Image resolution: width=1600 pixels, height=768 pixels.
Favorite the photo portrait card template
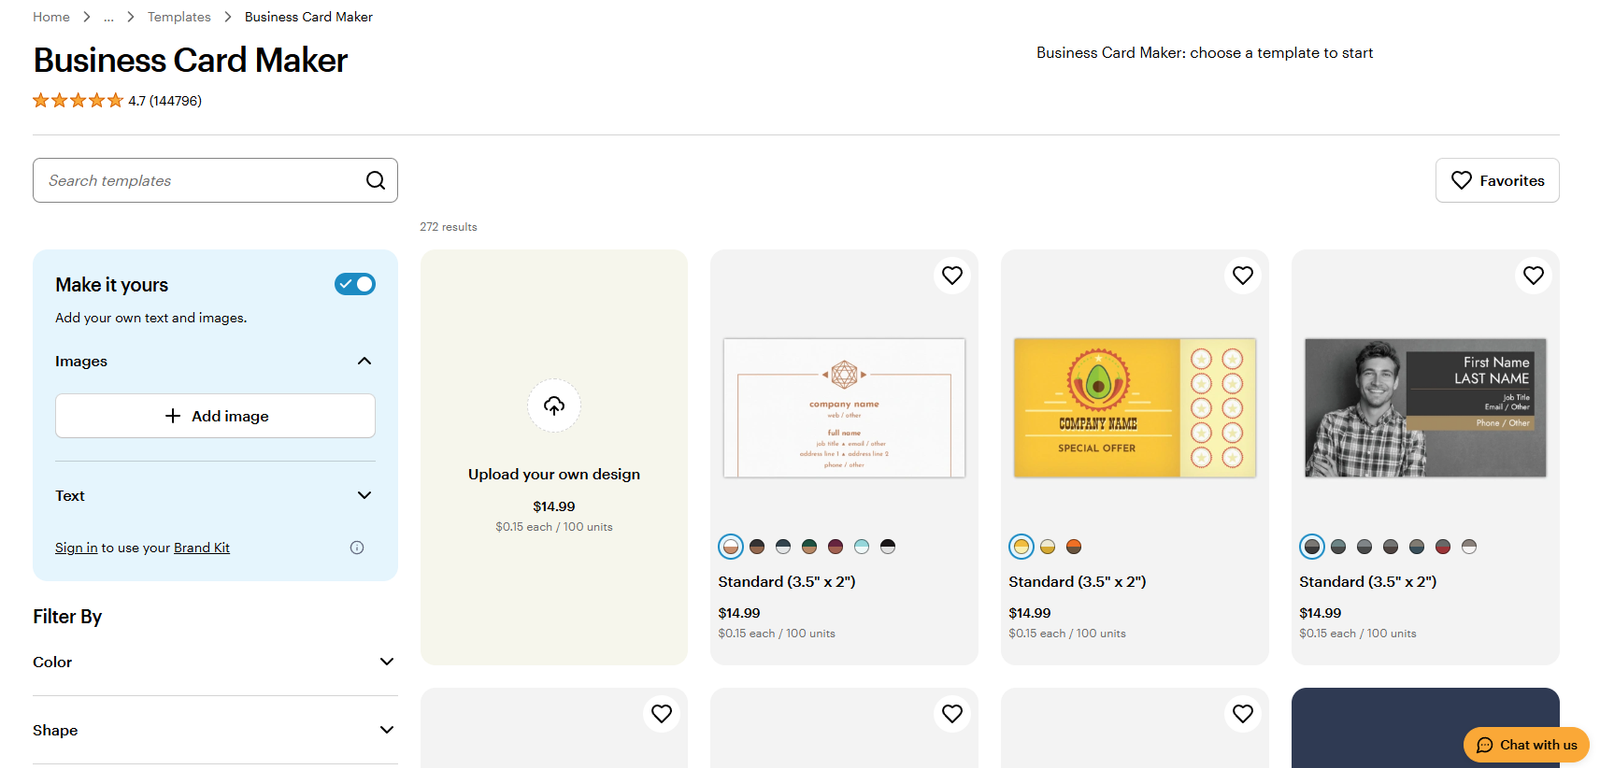(1534, 275)
